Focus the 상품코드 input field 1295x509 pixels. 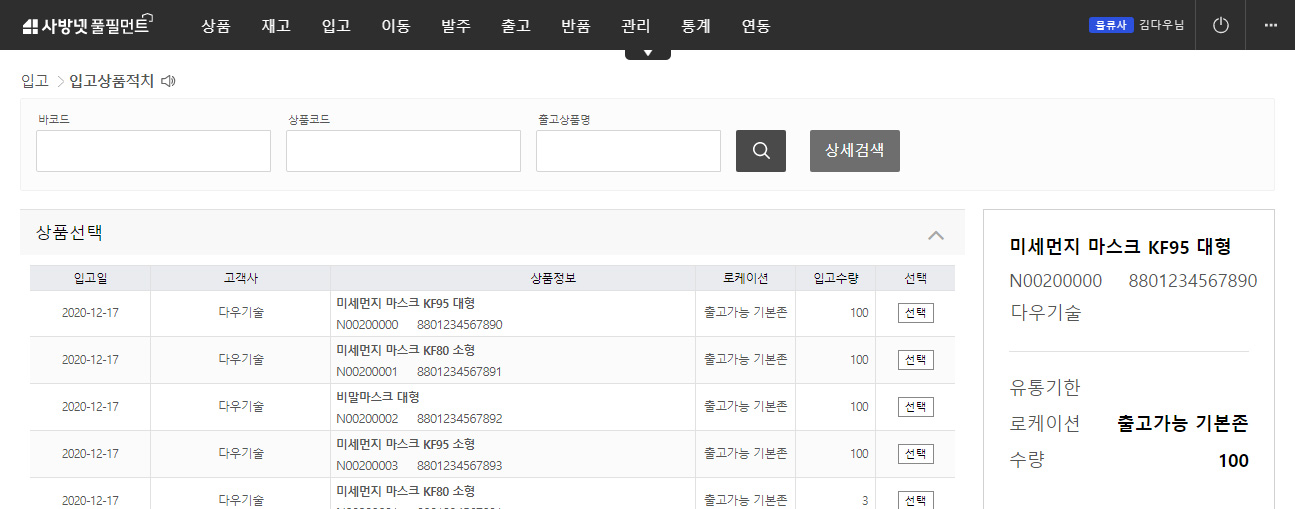403,151
